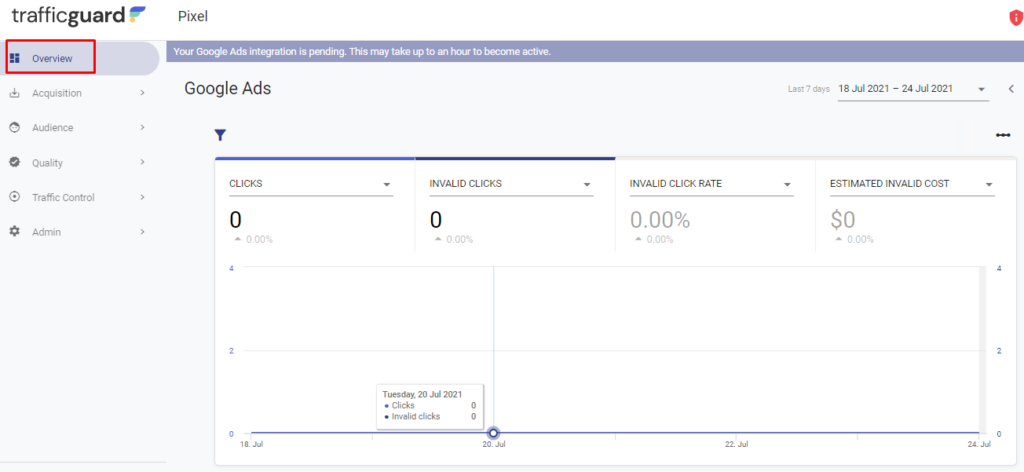Collapse the side panel with left chevron
This screenshot has width=1024, height=472.
[1010, 89]
